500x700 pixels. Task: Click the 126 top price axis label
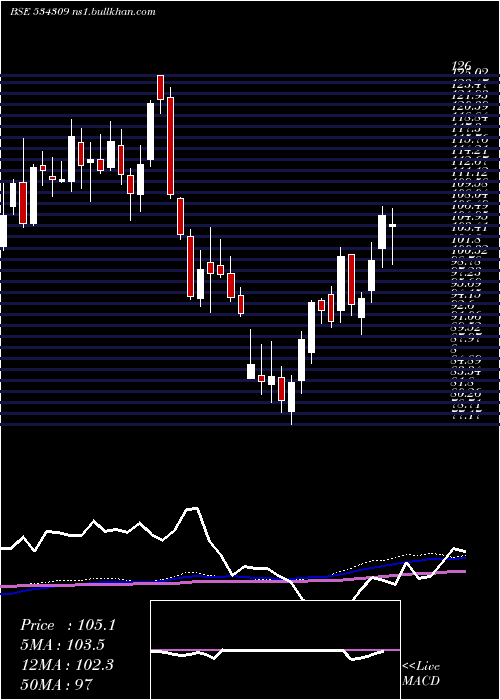pos(463,67)
